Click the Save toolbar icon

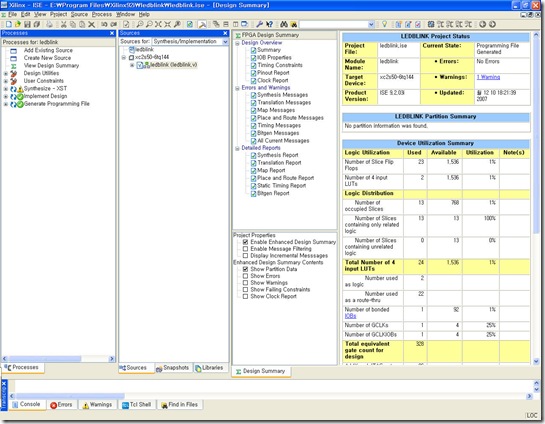27,24
